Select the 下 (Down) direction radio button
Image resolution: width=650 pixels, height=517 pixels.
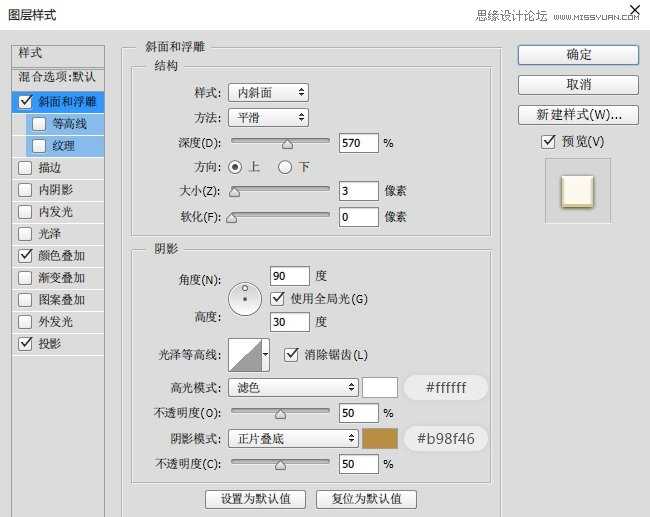click(x=285, y=167)
